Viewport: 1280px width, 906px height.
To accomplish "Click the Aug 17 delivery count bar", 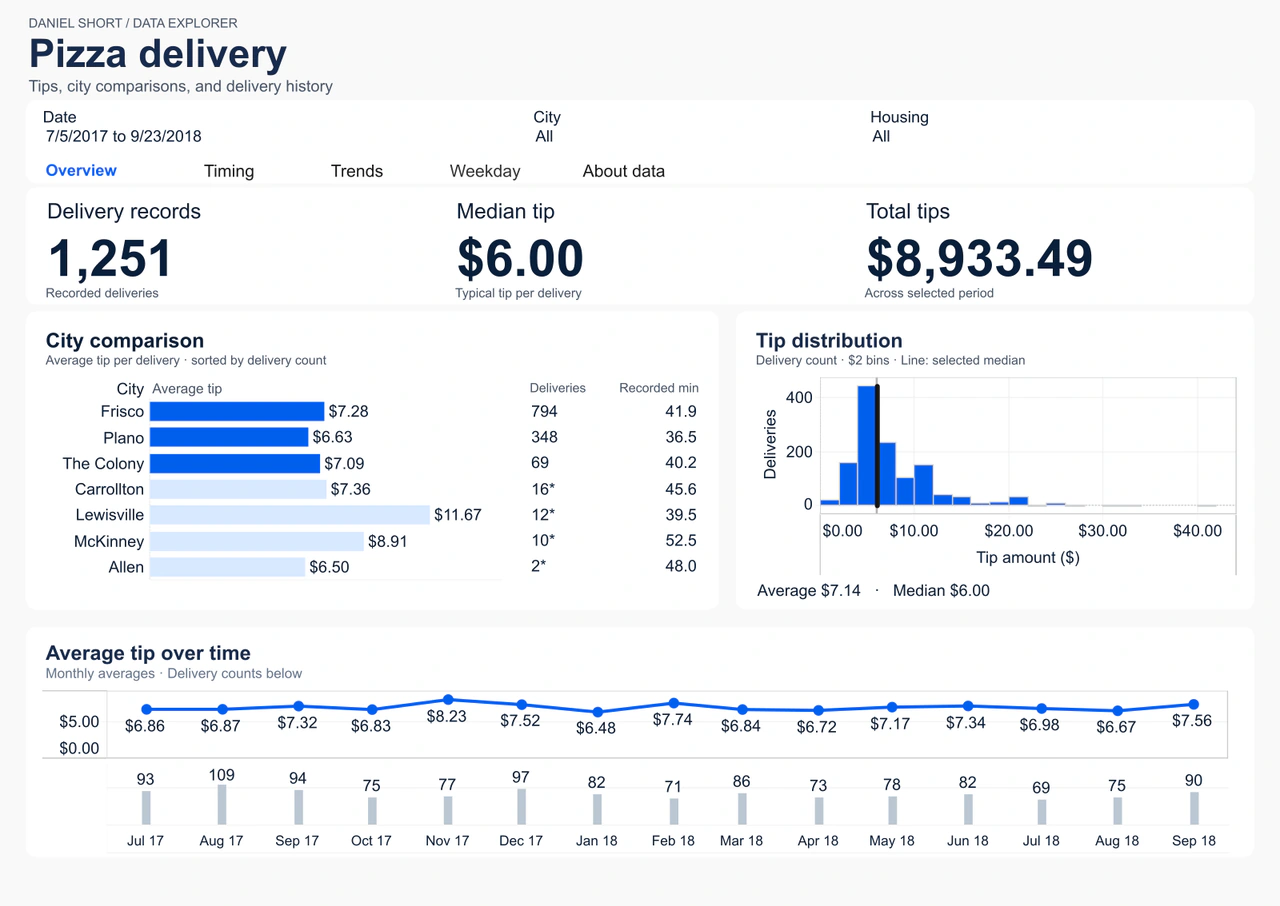I will coord(222,804).
